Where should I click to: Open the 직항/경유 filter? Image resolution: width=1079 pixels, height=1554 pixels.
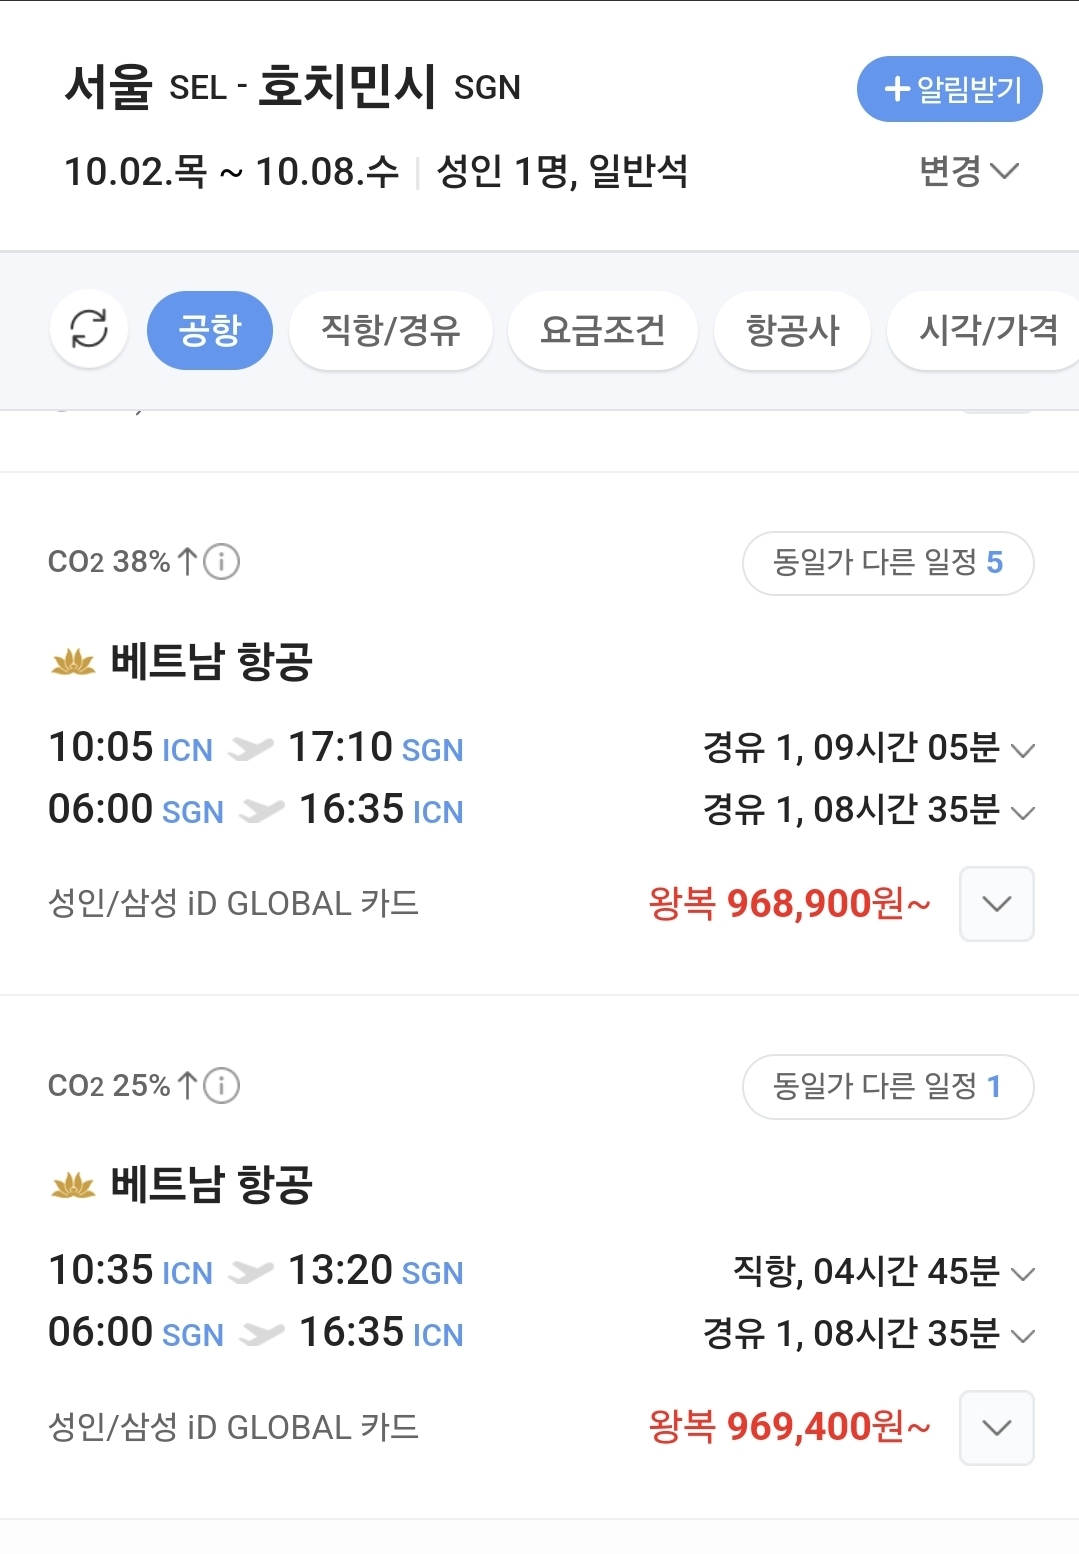pyautogui.click(x=390, y=330)
